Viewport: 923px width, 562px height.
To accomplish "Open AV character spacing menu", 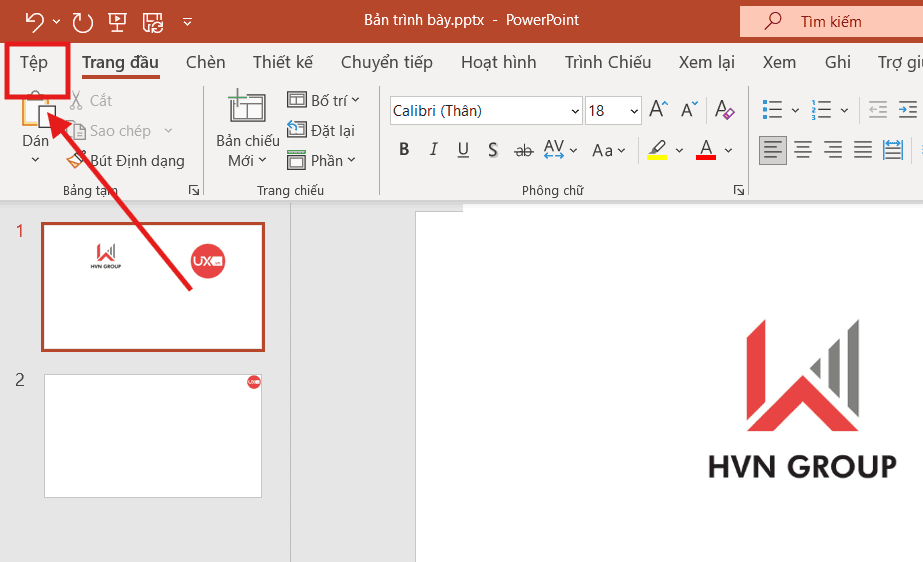I will (x=560, y=150).
